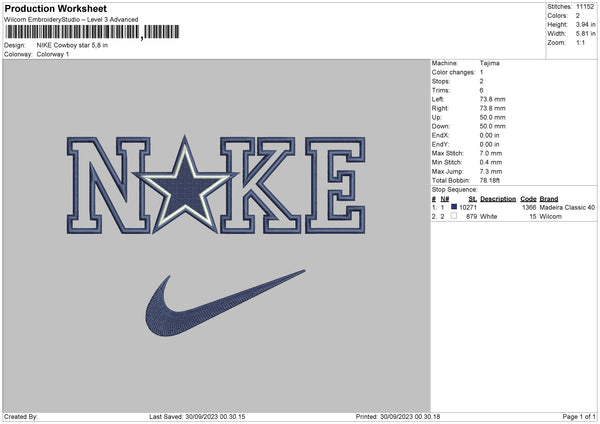Click the navy blue thread color swatch
Image resolution: width=600 pixels, height=424 pixels.
454,207
